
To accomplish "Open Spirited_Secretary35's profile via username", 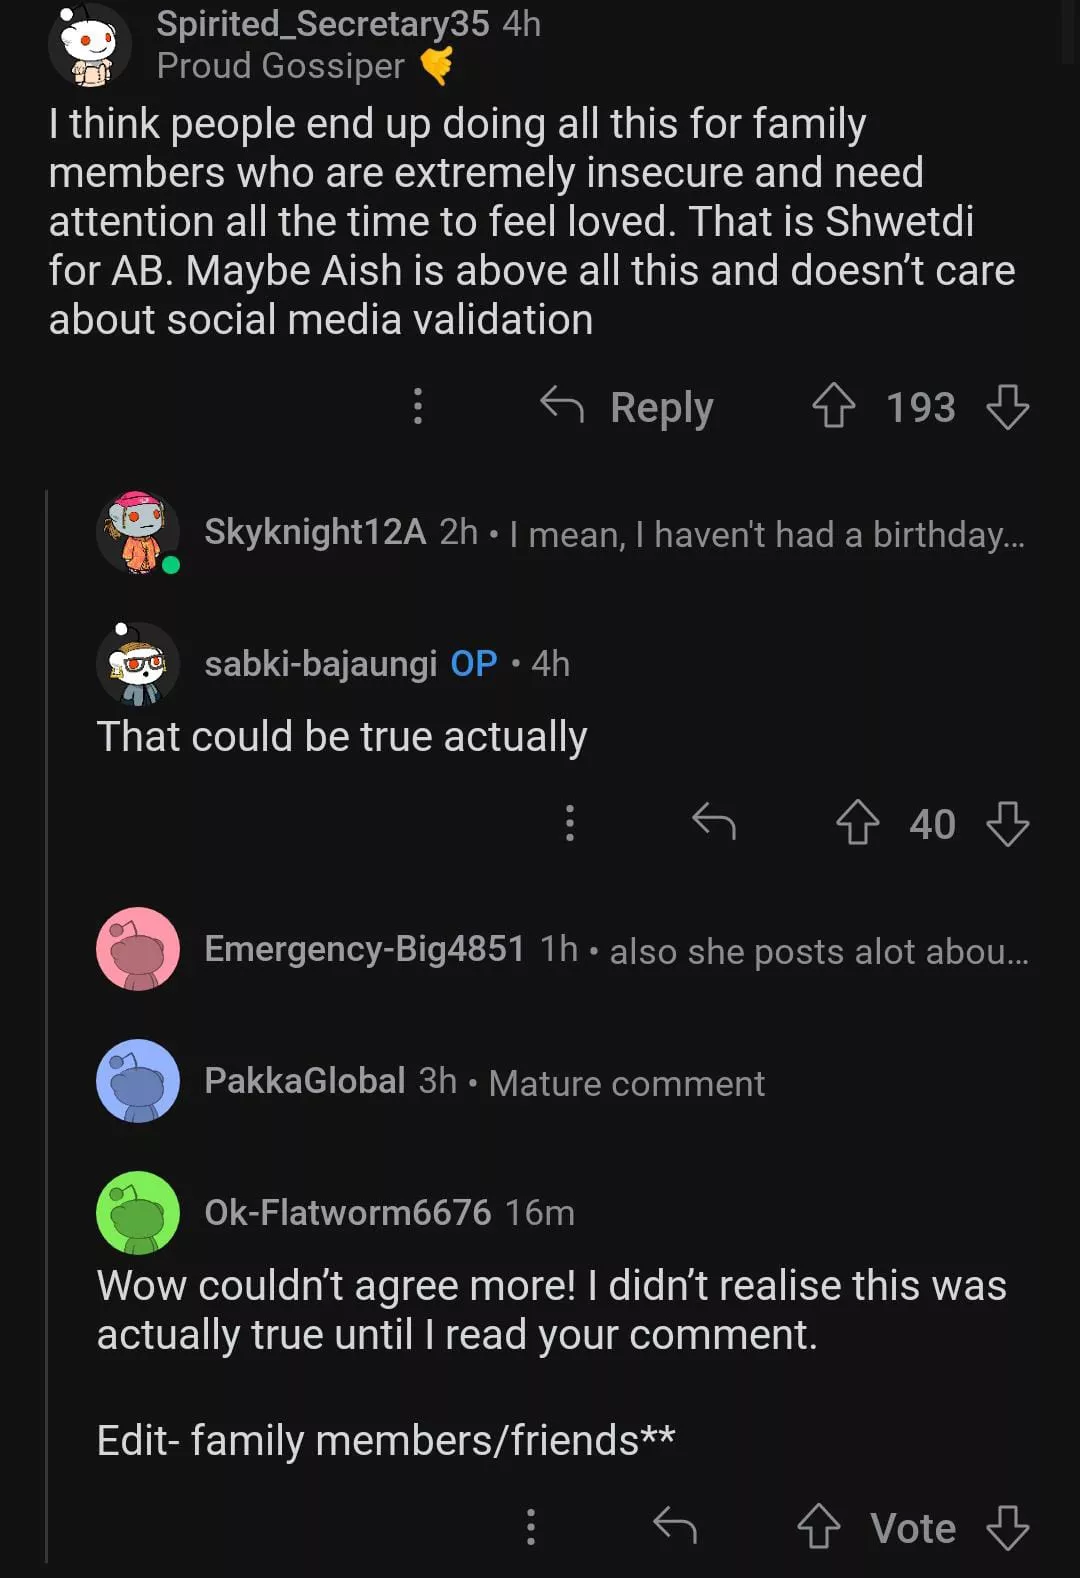I will coord(322,23).
